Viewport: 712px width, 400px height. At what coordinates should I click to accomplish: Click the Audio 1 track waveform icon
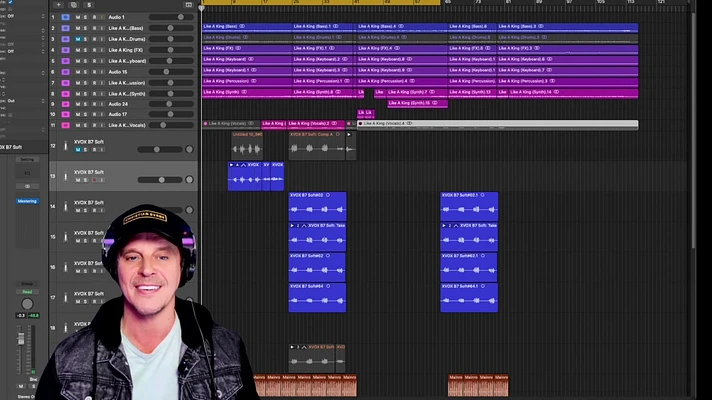click(65, 17)
